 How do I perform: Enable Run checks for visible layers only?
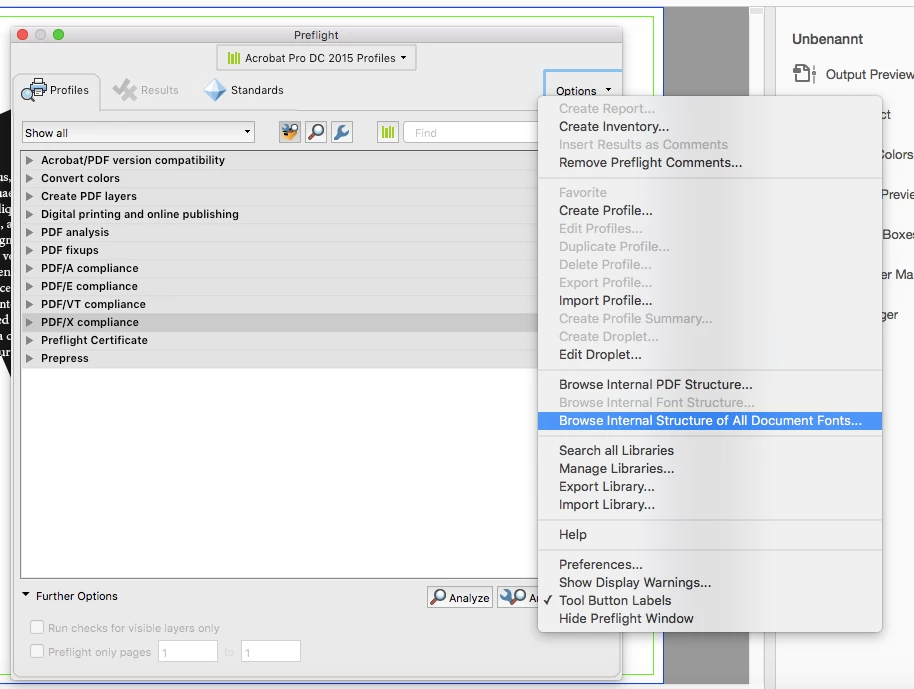37,627
